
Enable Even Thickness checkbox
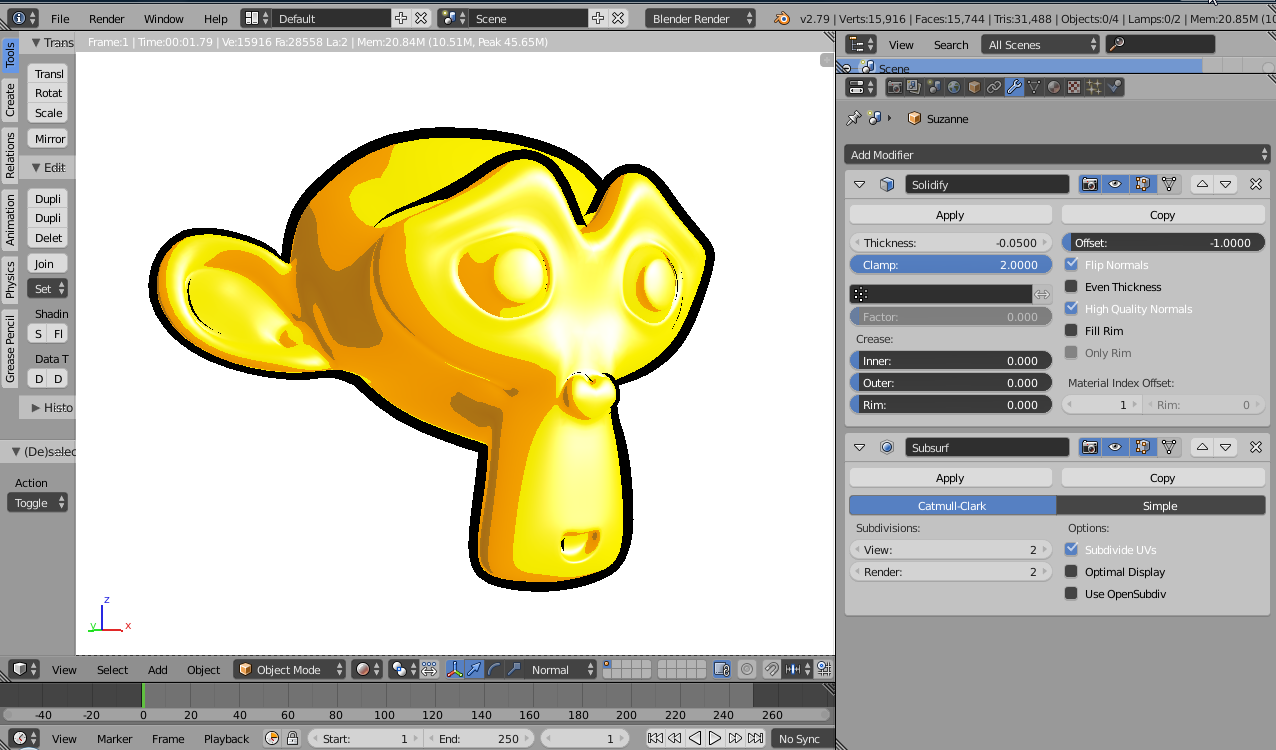coord(1072,286)
